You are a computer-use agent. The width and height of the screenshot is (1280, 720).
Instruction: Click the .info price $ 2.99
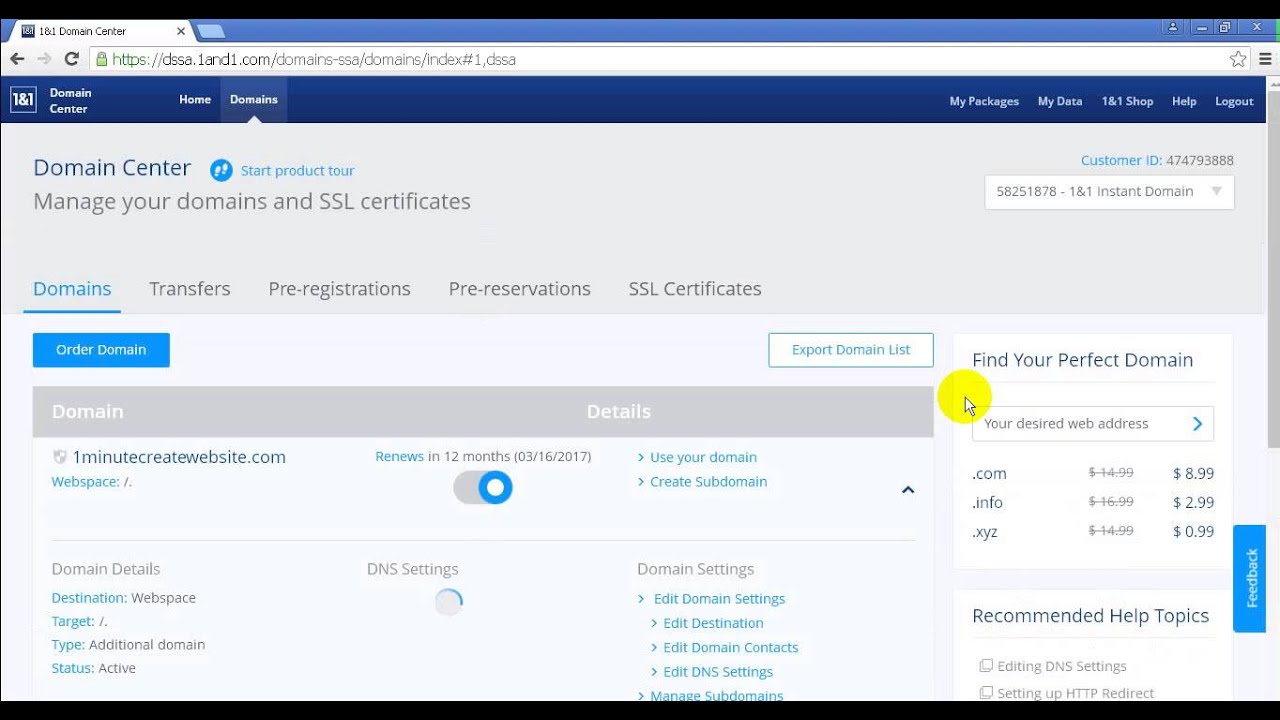click(1193, 503)
